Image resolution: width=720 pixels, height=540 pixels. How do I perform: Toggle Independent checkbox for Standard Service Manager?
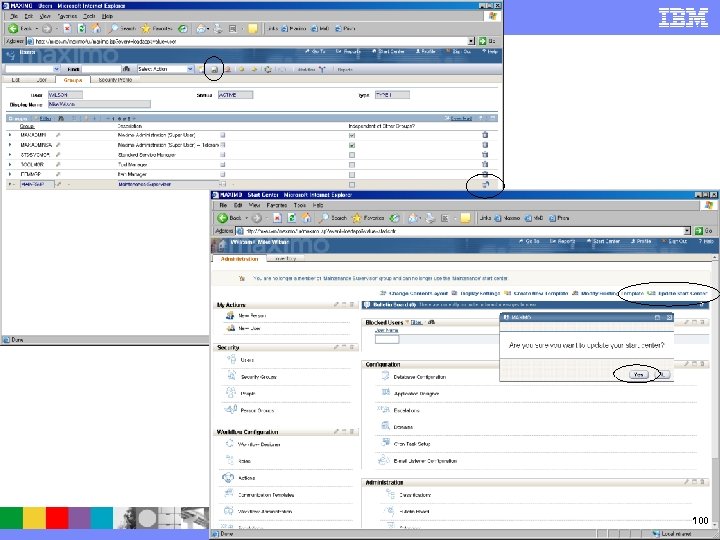tap(352, 155)
